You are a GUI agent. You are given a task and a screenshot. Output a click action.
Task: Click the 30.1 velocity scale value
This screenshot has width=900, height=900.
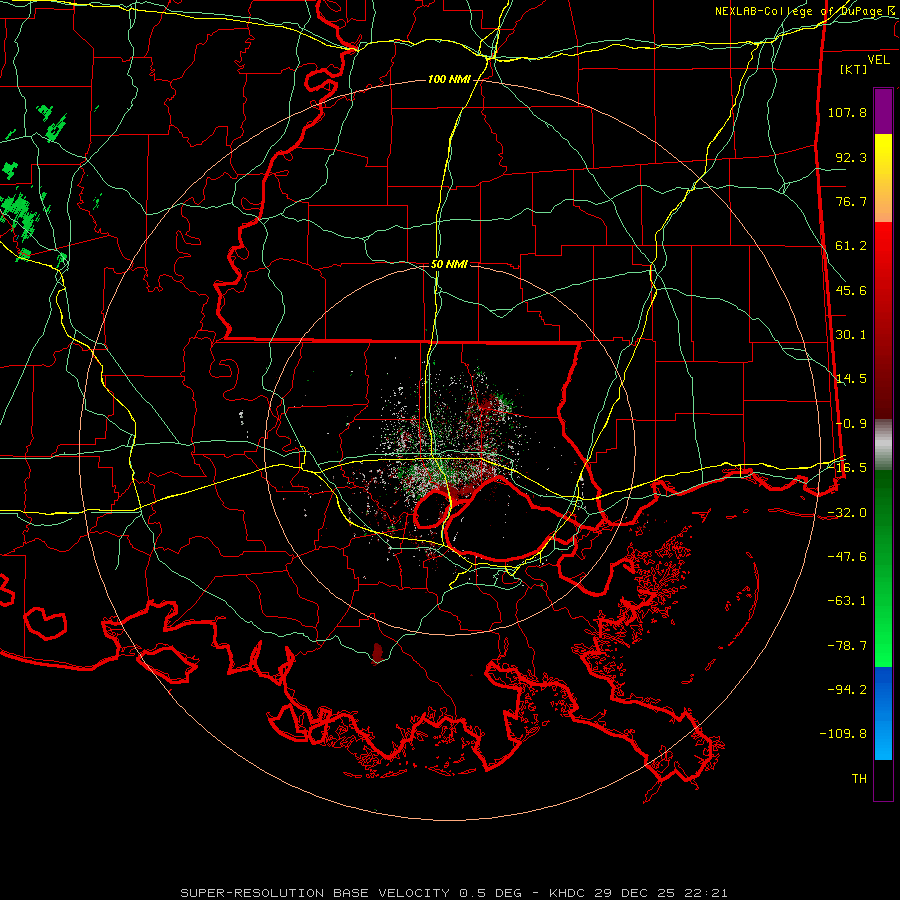pos(851,335)
